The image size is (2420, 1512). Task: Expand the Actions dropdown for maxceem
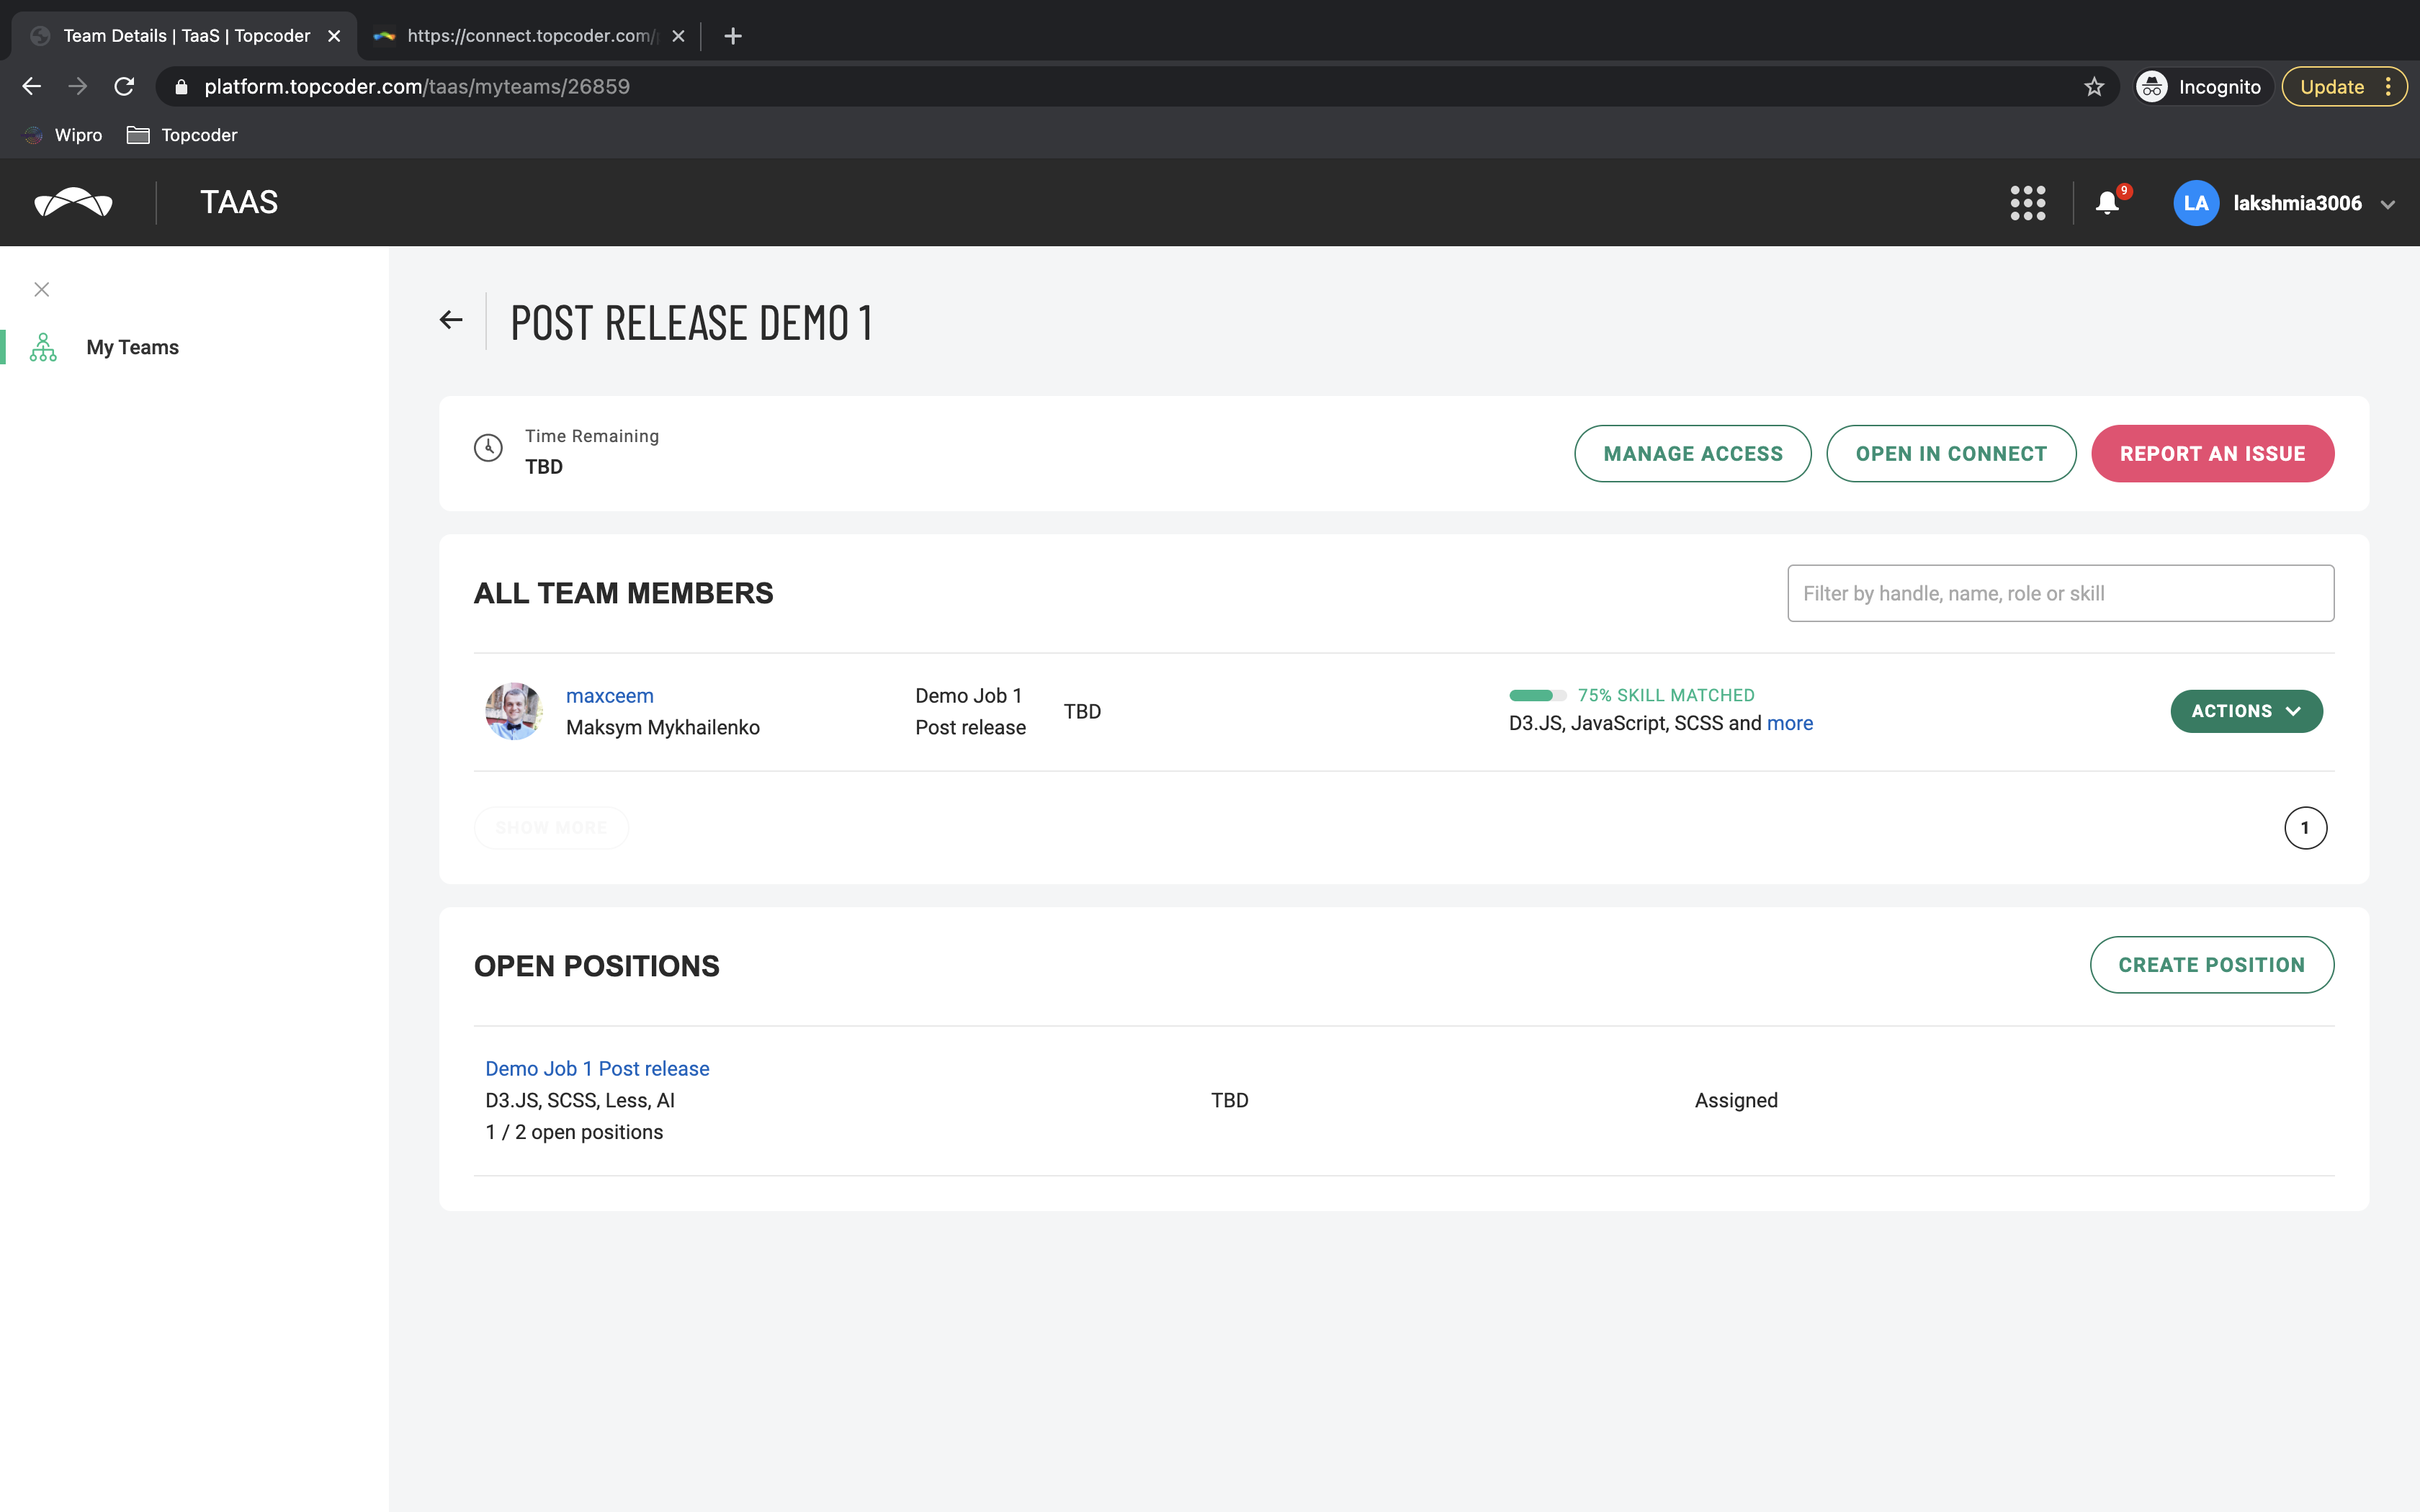coord(2246,711)
